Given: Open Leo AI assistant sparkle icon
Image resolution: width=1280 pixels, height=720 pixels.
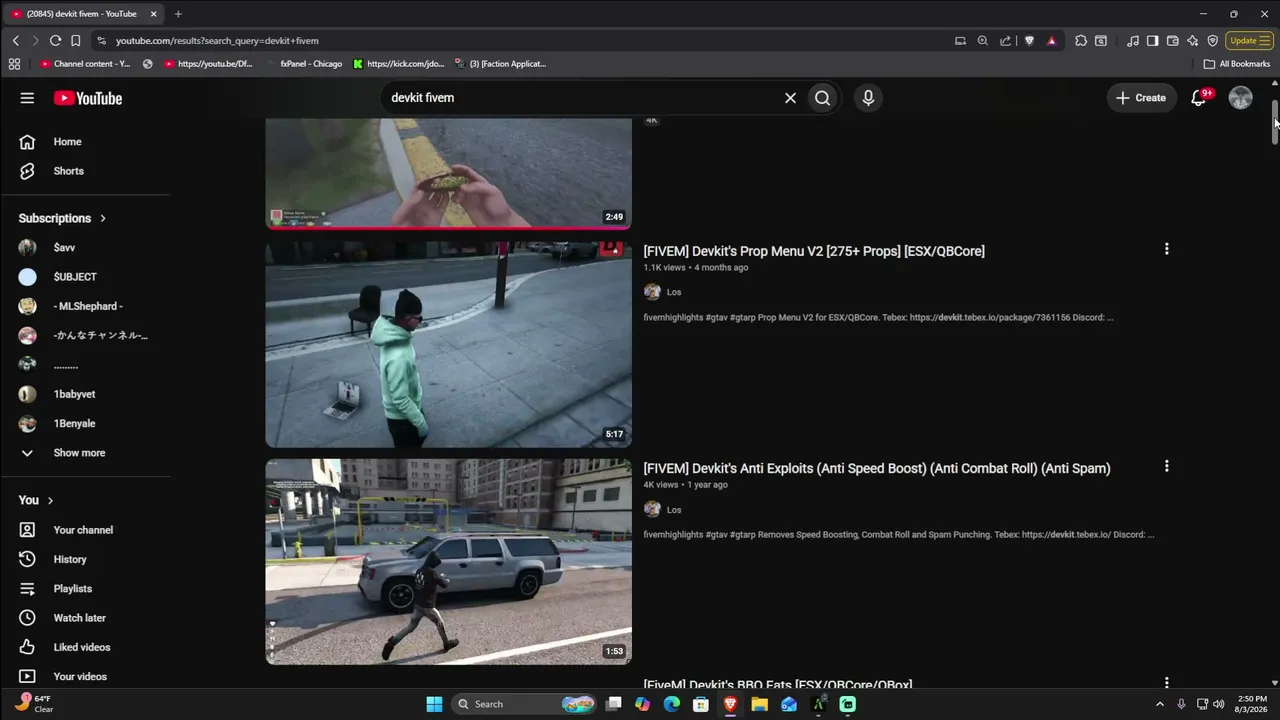Looking at the screenshot, I should pos(1193,41).
